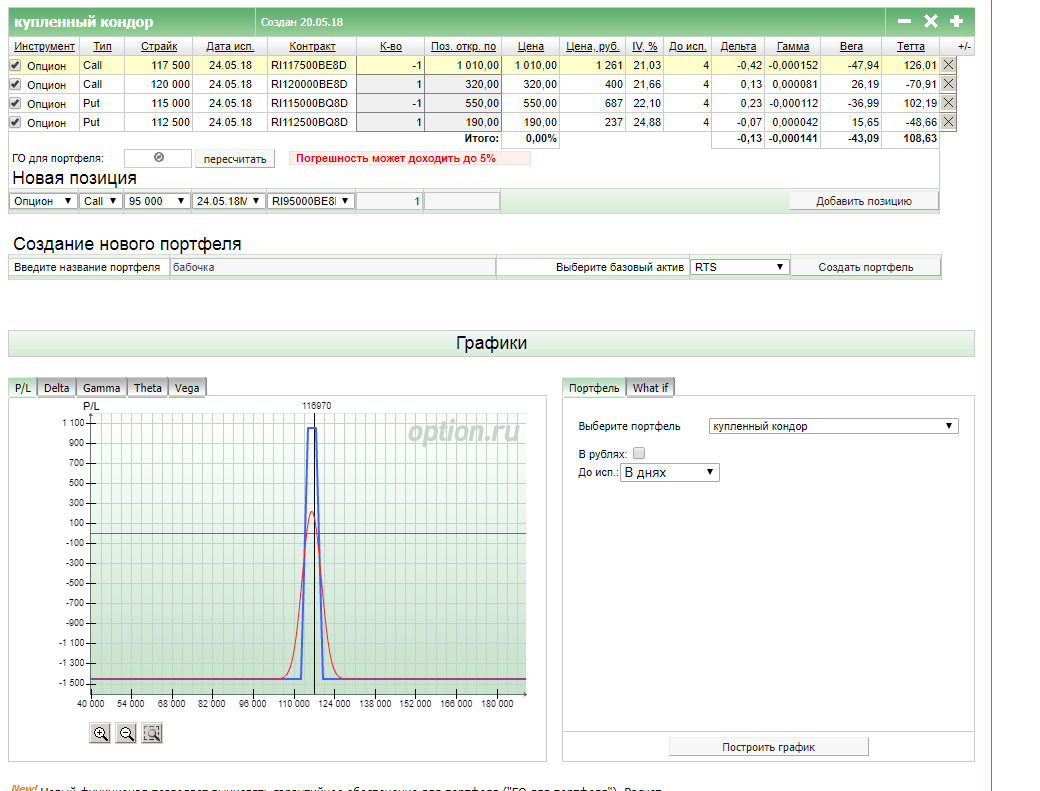Toggle checkbox for Put 115 000 row
Screen dimensions: 1040x791
point(15,104)
